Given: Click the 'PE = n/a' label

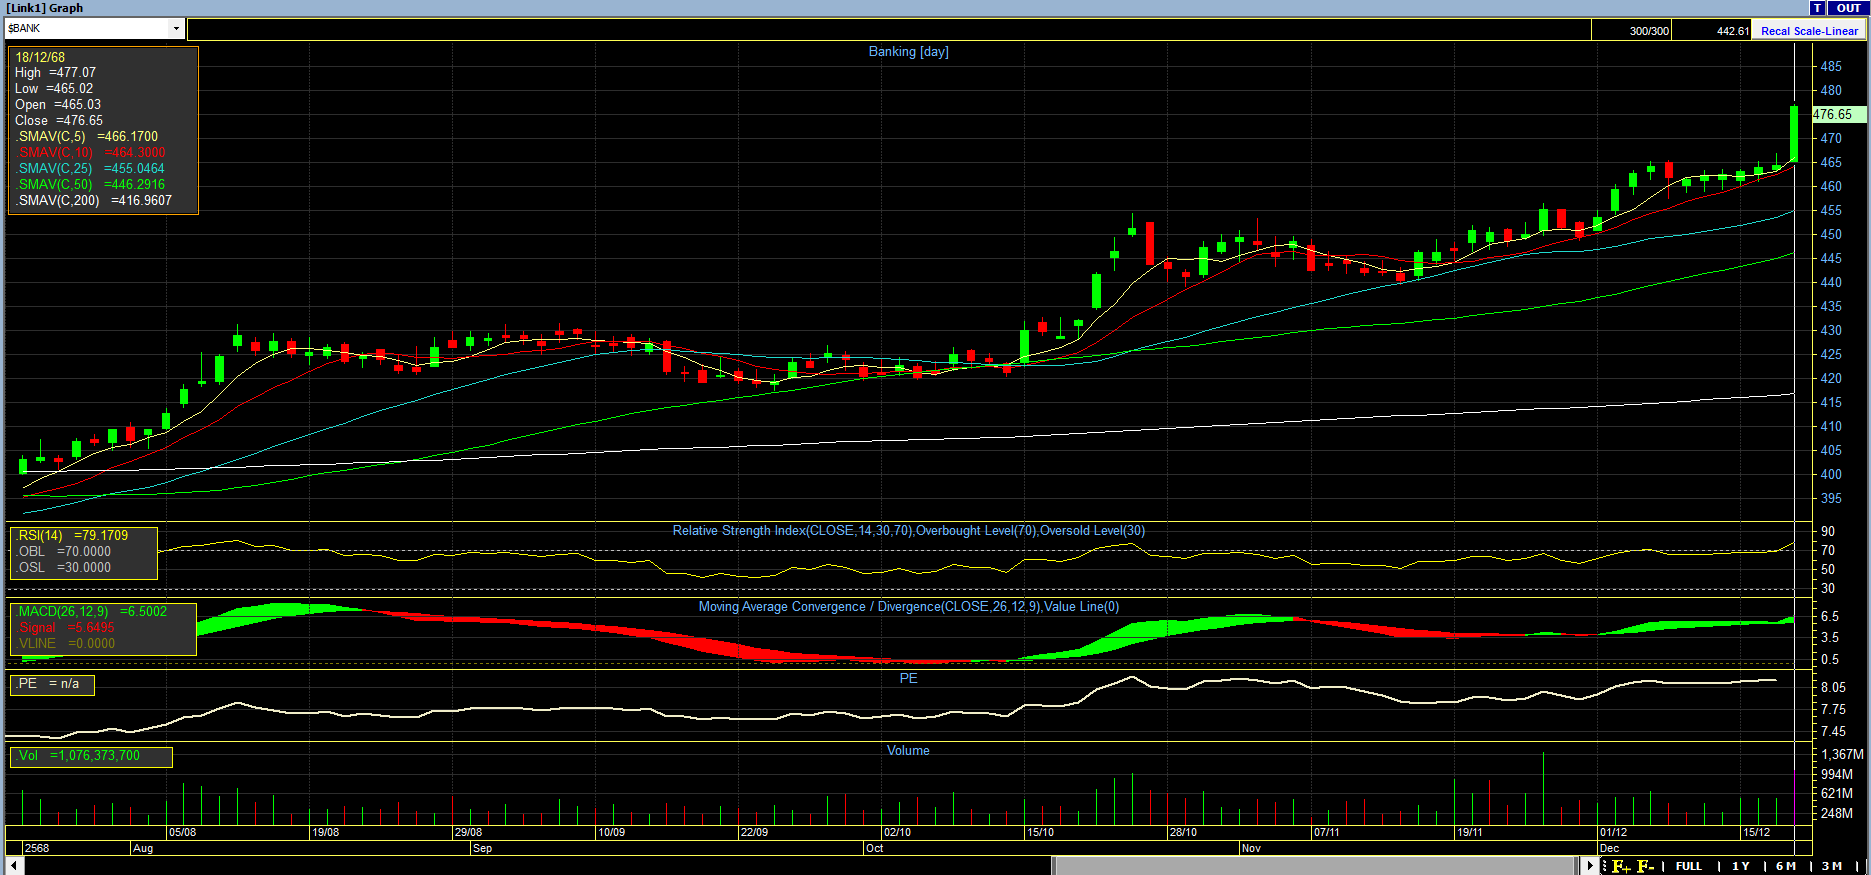Looking at the screenshot, I should tap(48, 683).
